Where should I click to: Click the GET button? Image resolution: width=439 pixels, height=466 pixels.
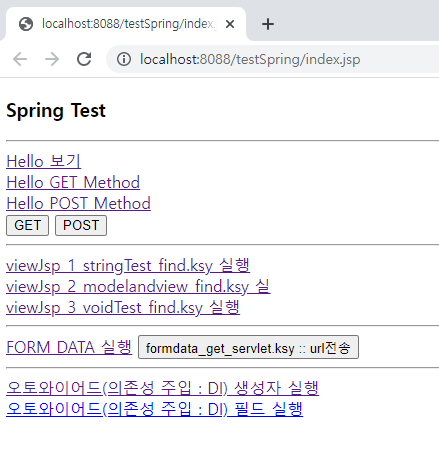coord(28,225)
